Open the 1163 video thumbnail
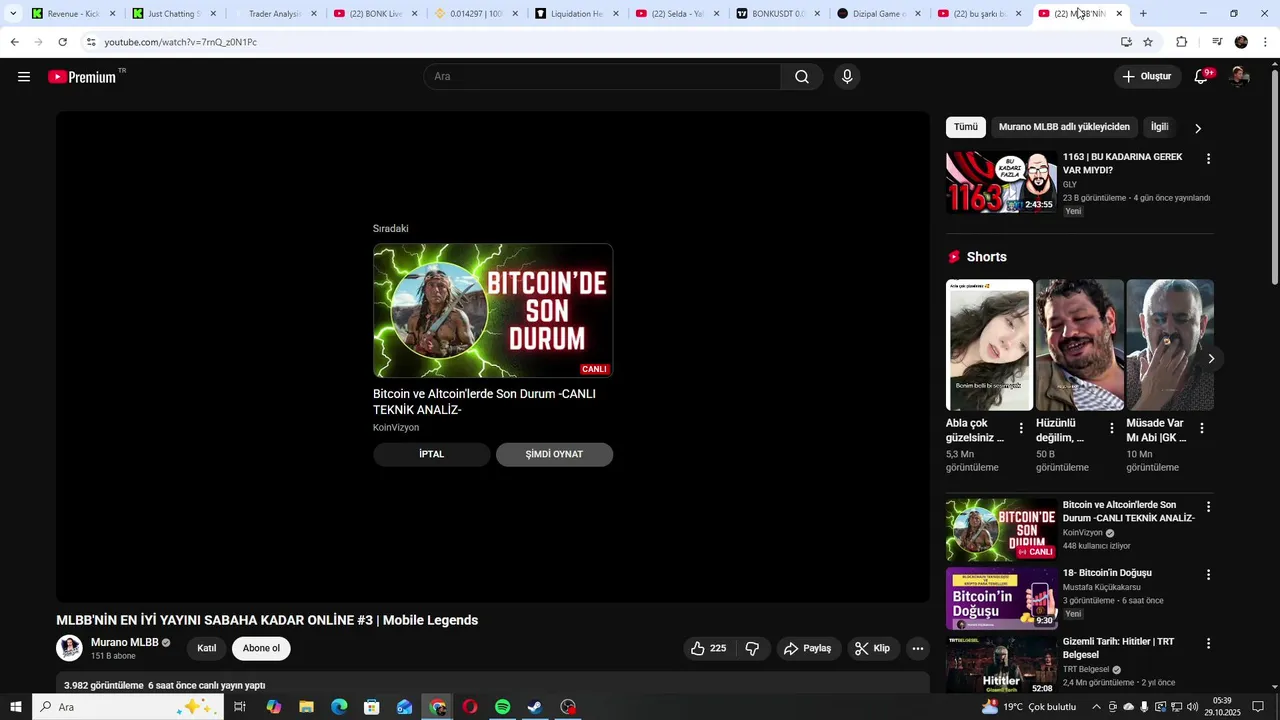1280x720 pixels. (x=1001, y=182)
